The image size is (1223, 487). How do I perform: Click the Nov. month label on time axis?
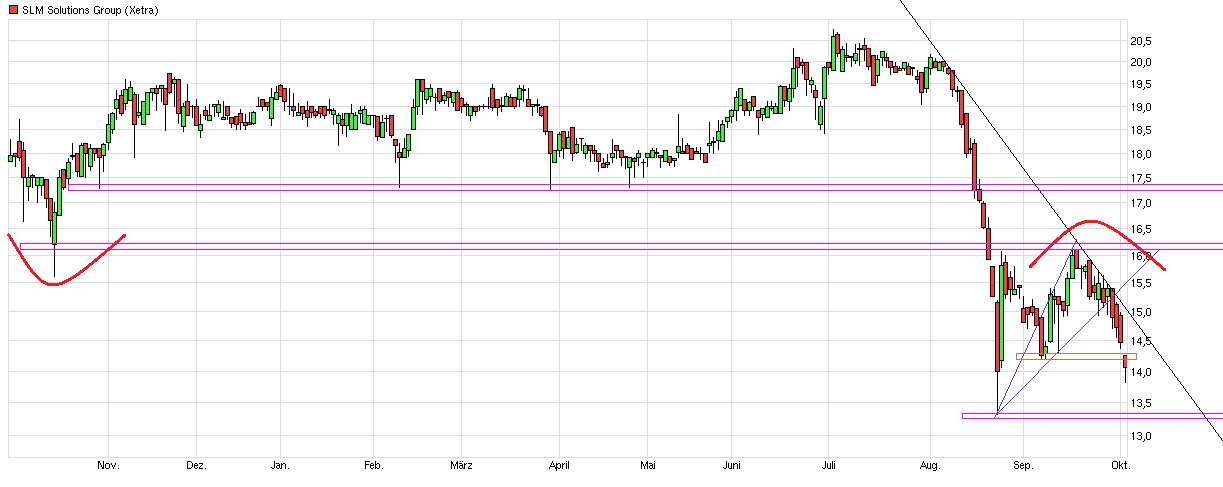pos(109,466)
